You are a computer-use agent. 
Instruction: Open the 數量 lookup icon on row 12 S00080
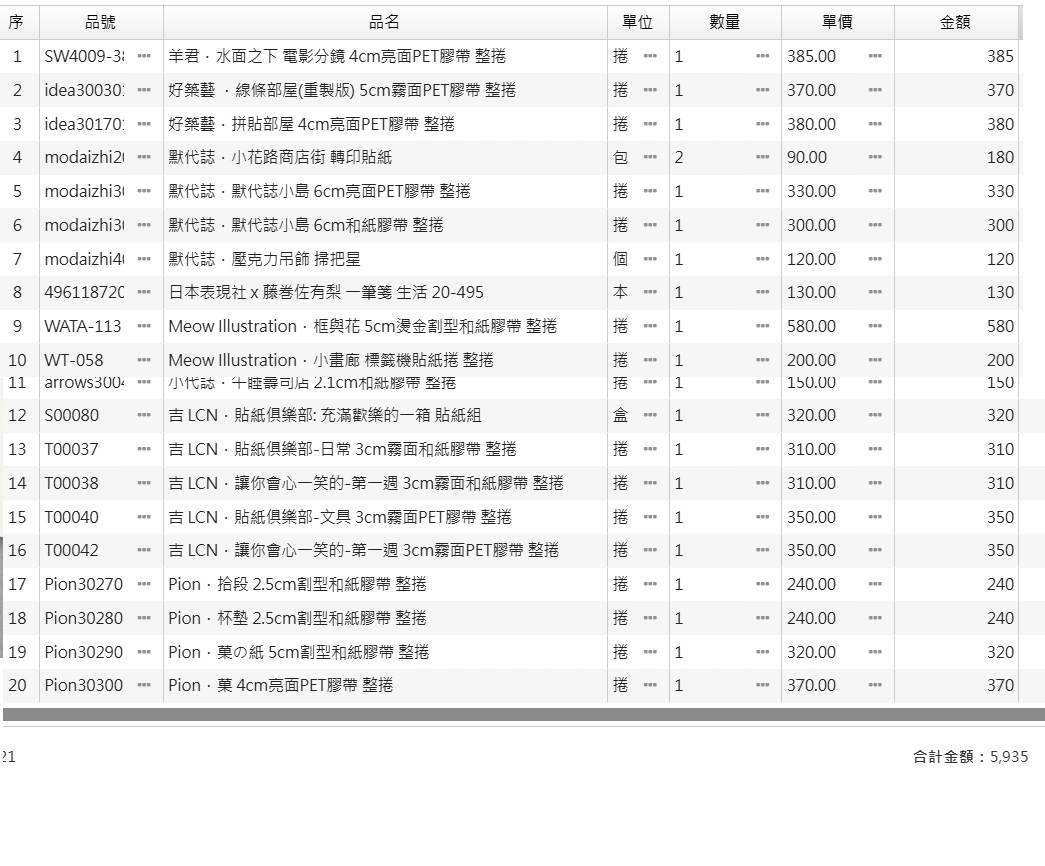(762, 415)
